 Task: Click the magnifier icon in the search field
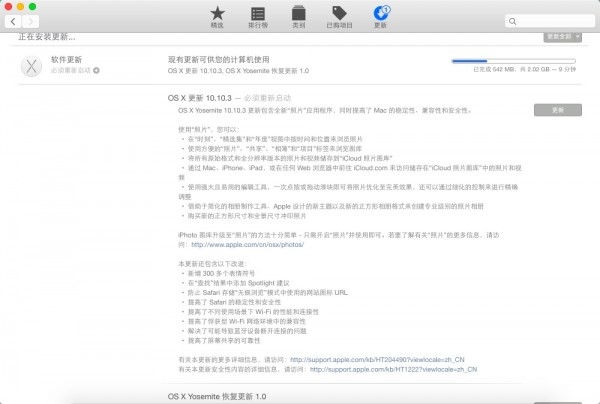(513, 21)
